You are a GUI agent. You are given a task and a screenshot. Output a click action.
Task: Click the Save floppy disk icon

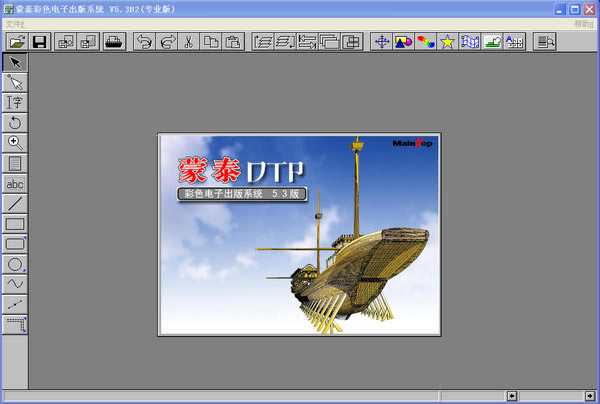(40, 41)
